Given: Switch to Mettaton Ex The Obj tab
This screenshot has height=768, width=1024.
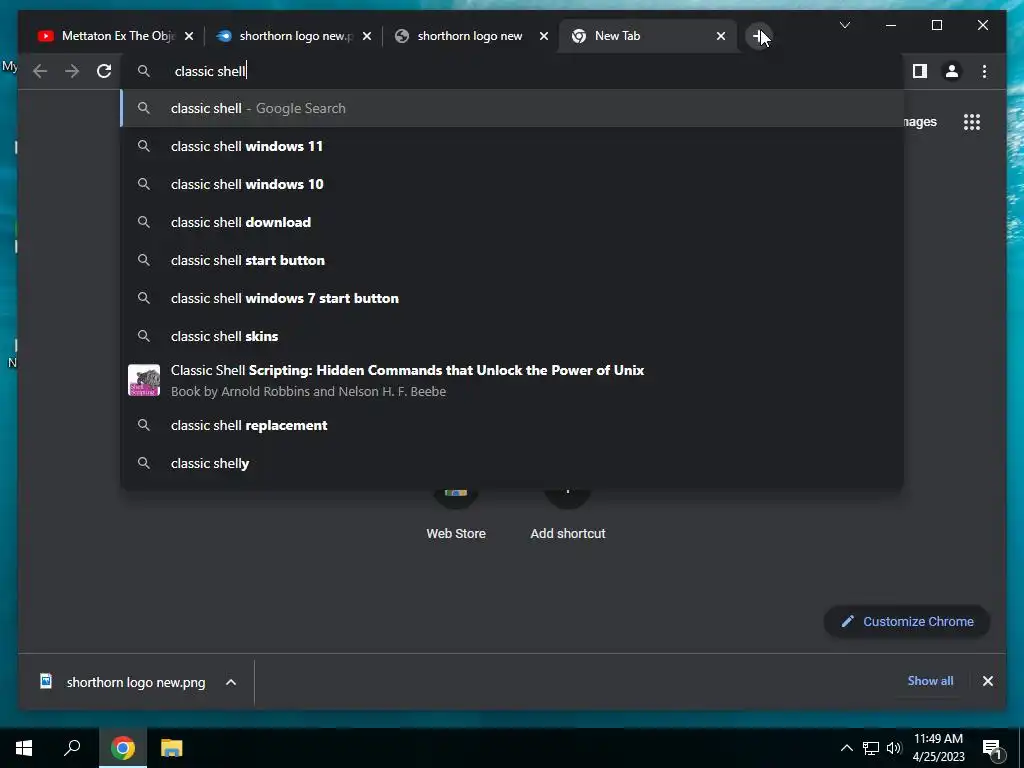Looking at the screenshot, I should click(116, 36).
